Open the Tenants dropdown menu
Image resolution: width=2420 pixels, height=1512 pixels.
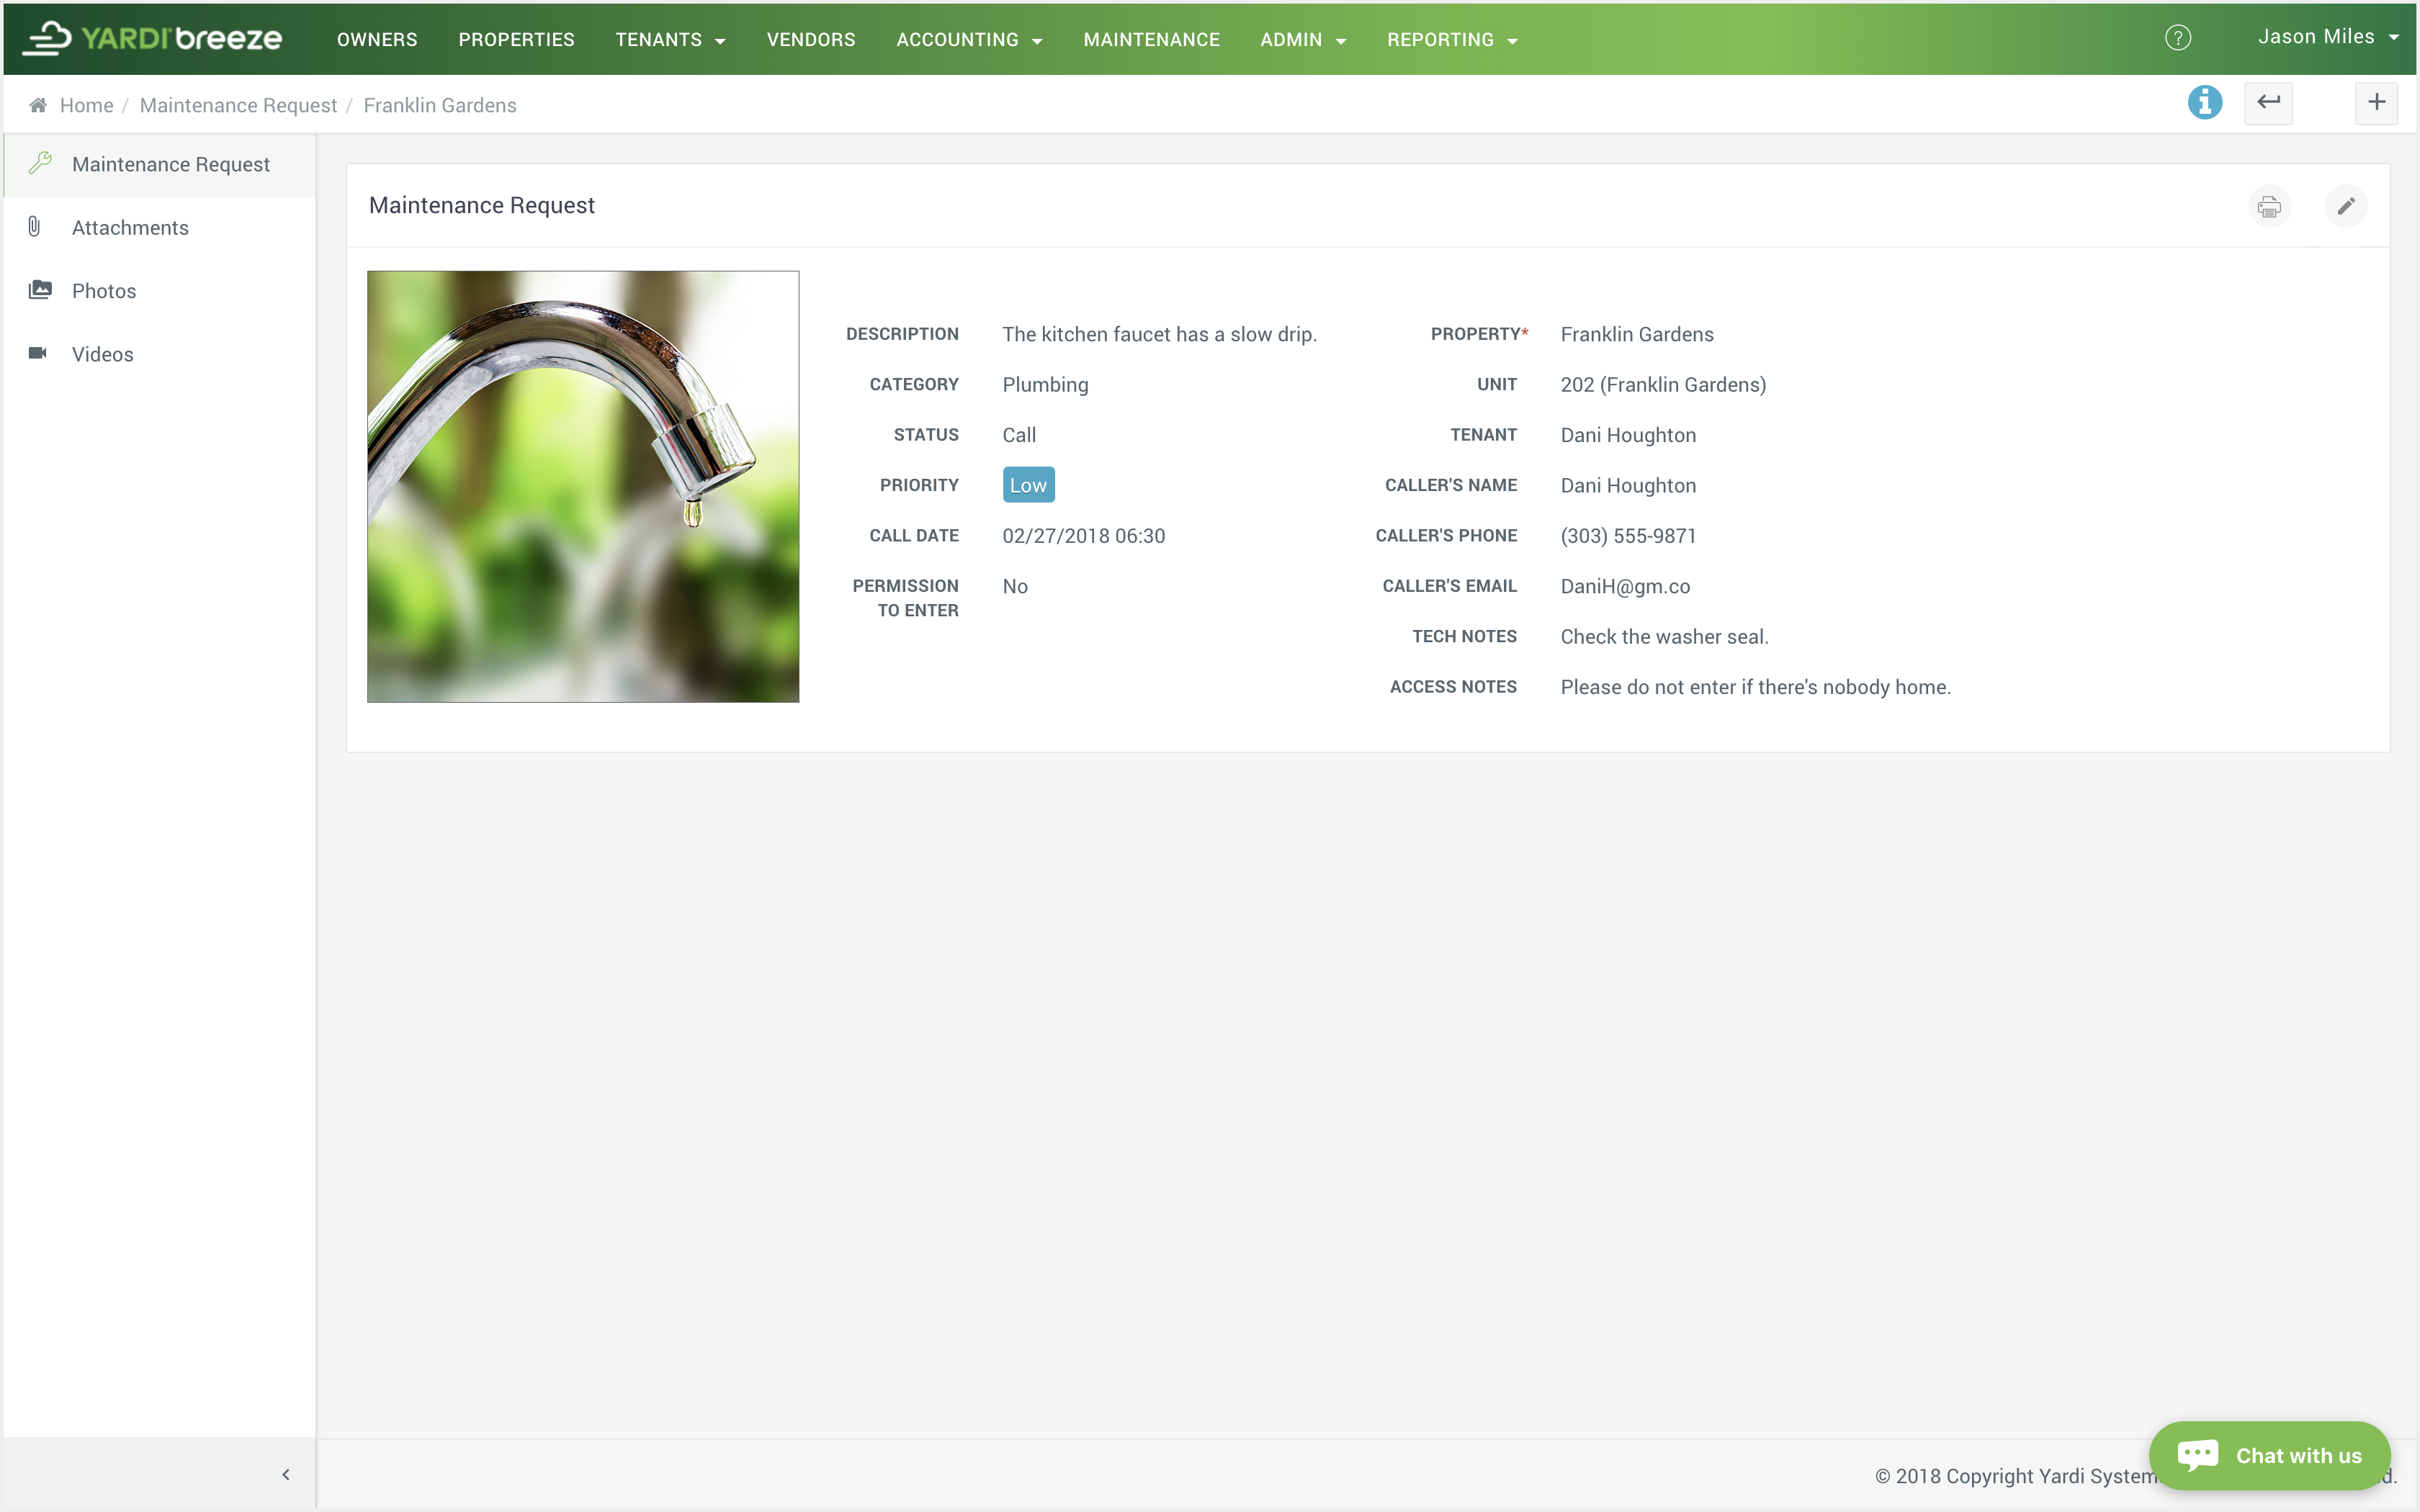tap(669, 39)
